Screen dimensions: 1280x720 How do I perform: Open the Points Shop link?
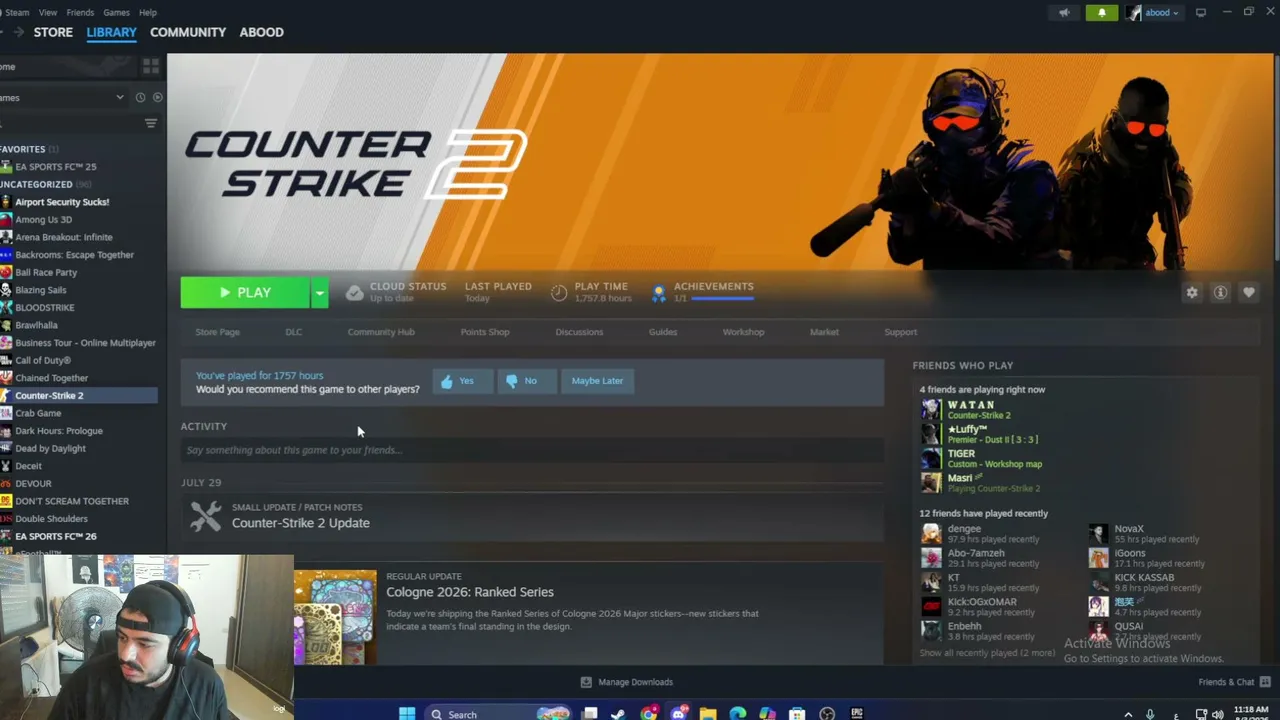pyautogui.click(x=485, y=332)
